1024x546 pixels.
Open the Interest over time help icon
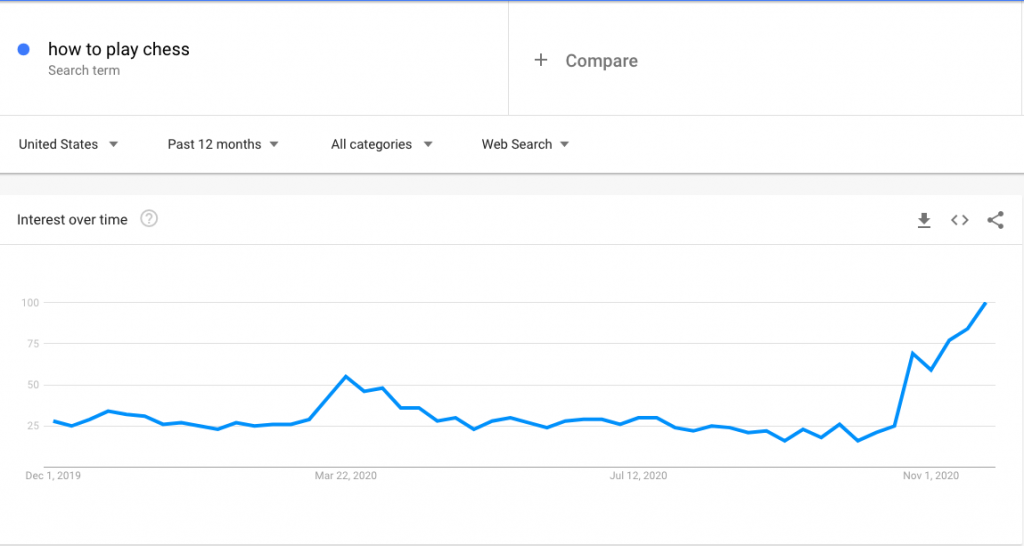(149, 219)
